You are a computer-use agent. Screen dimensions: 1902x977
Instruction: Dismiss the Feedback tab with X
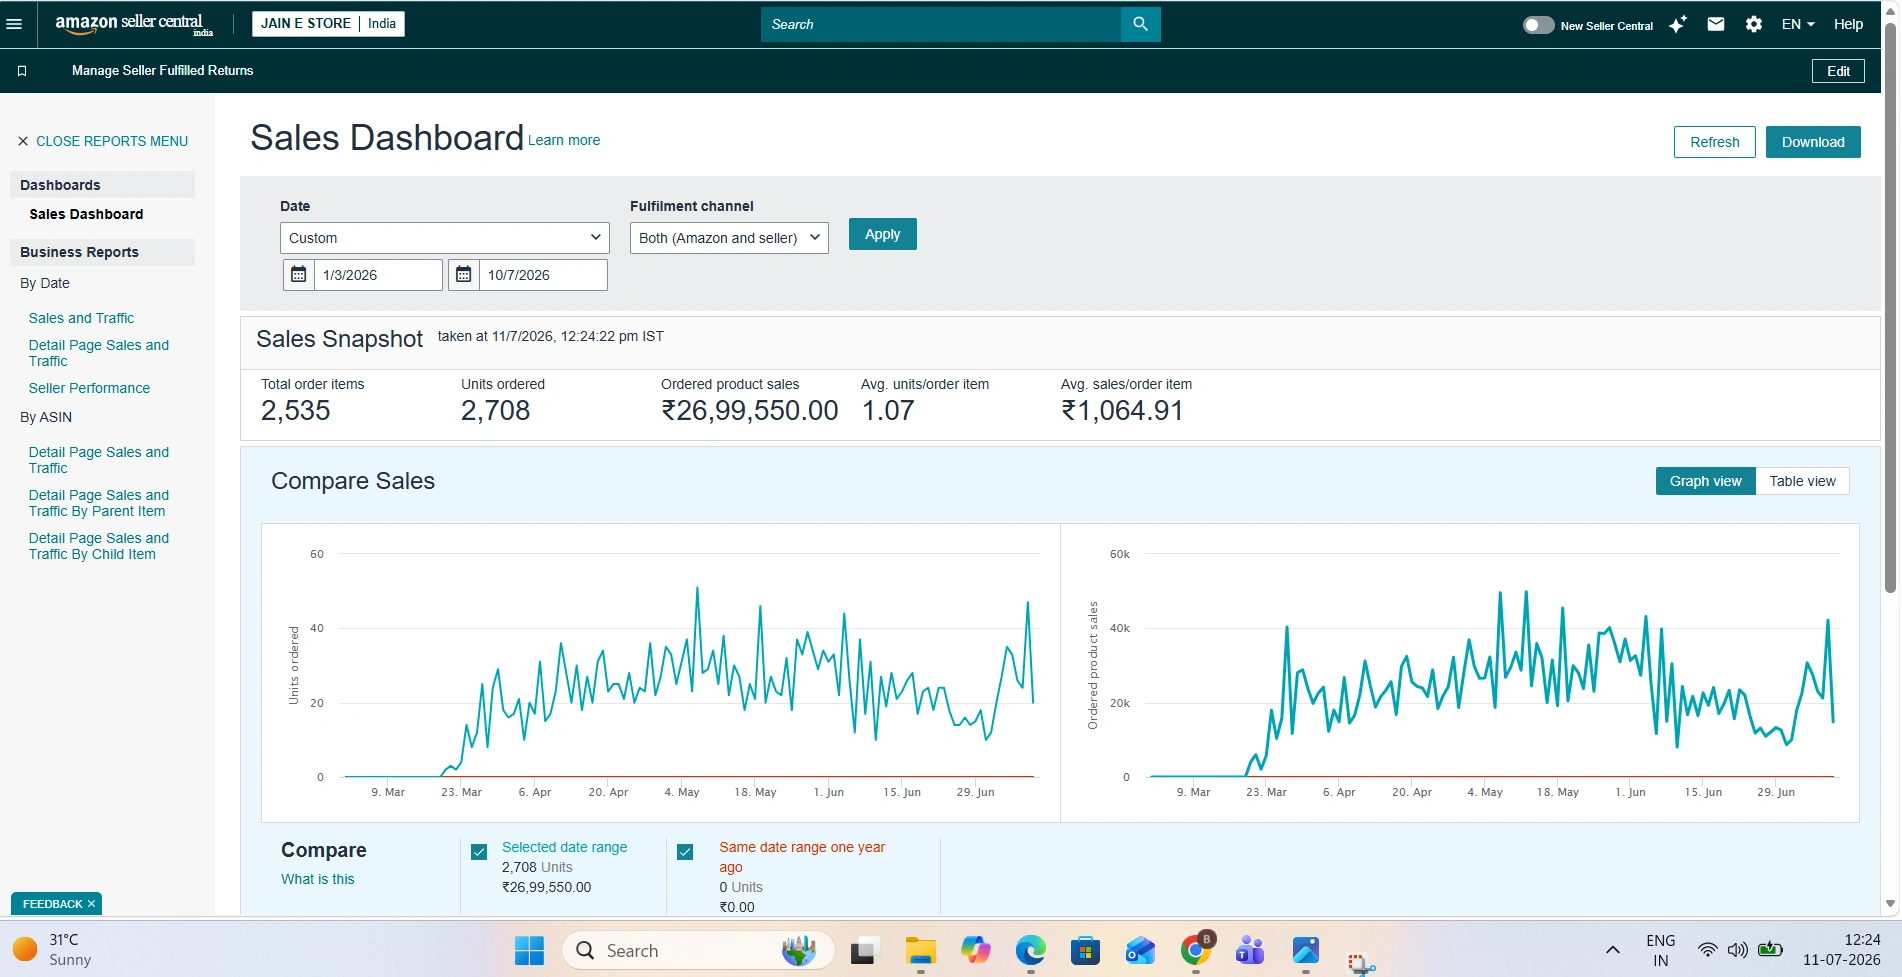coord(91,904)
